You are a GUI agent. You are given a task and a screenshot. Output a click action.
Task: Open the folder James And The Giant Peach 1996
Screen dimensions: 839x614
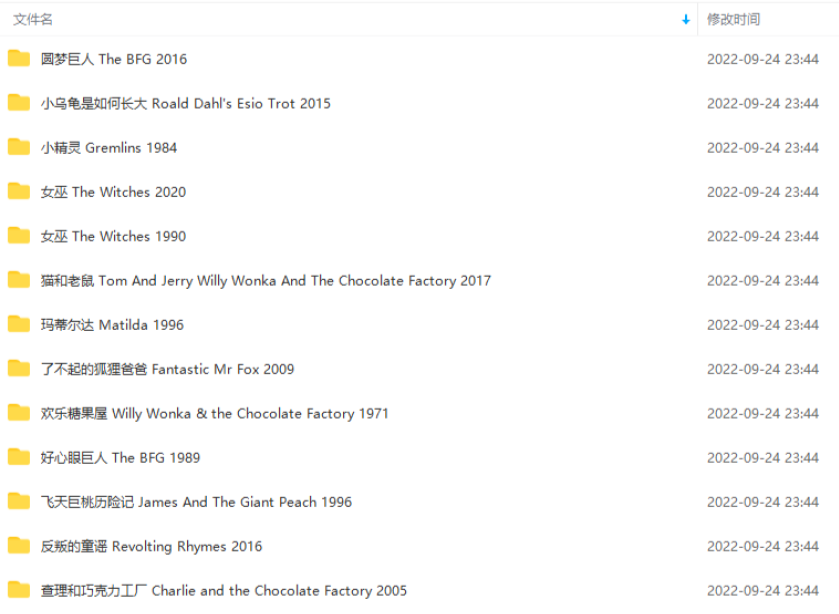196,502
